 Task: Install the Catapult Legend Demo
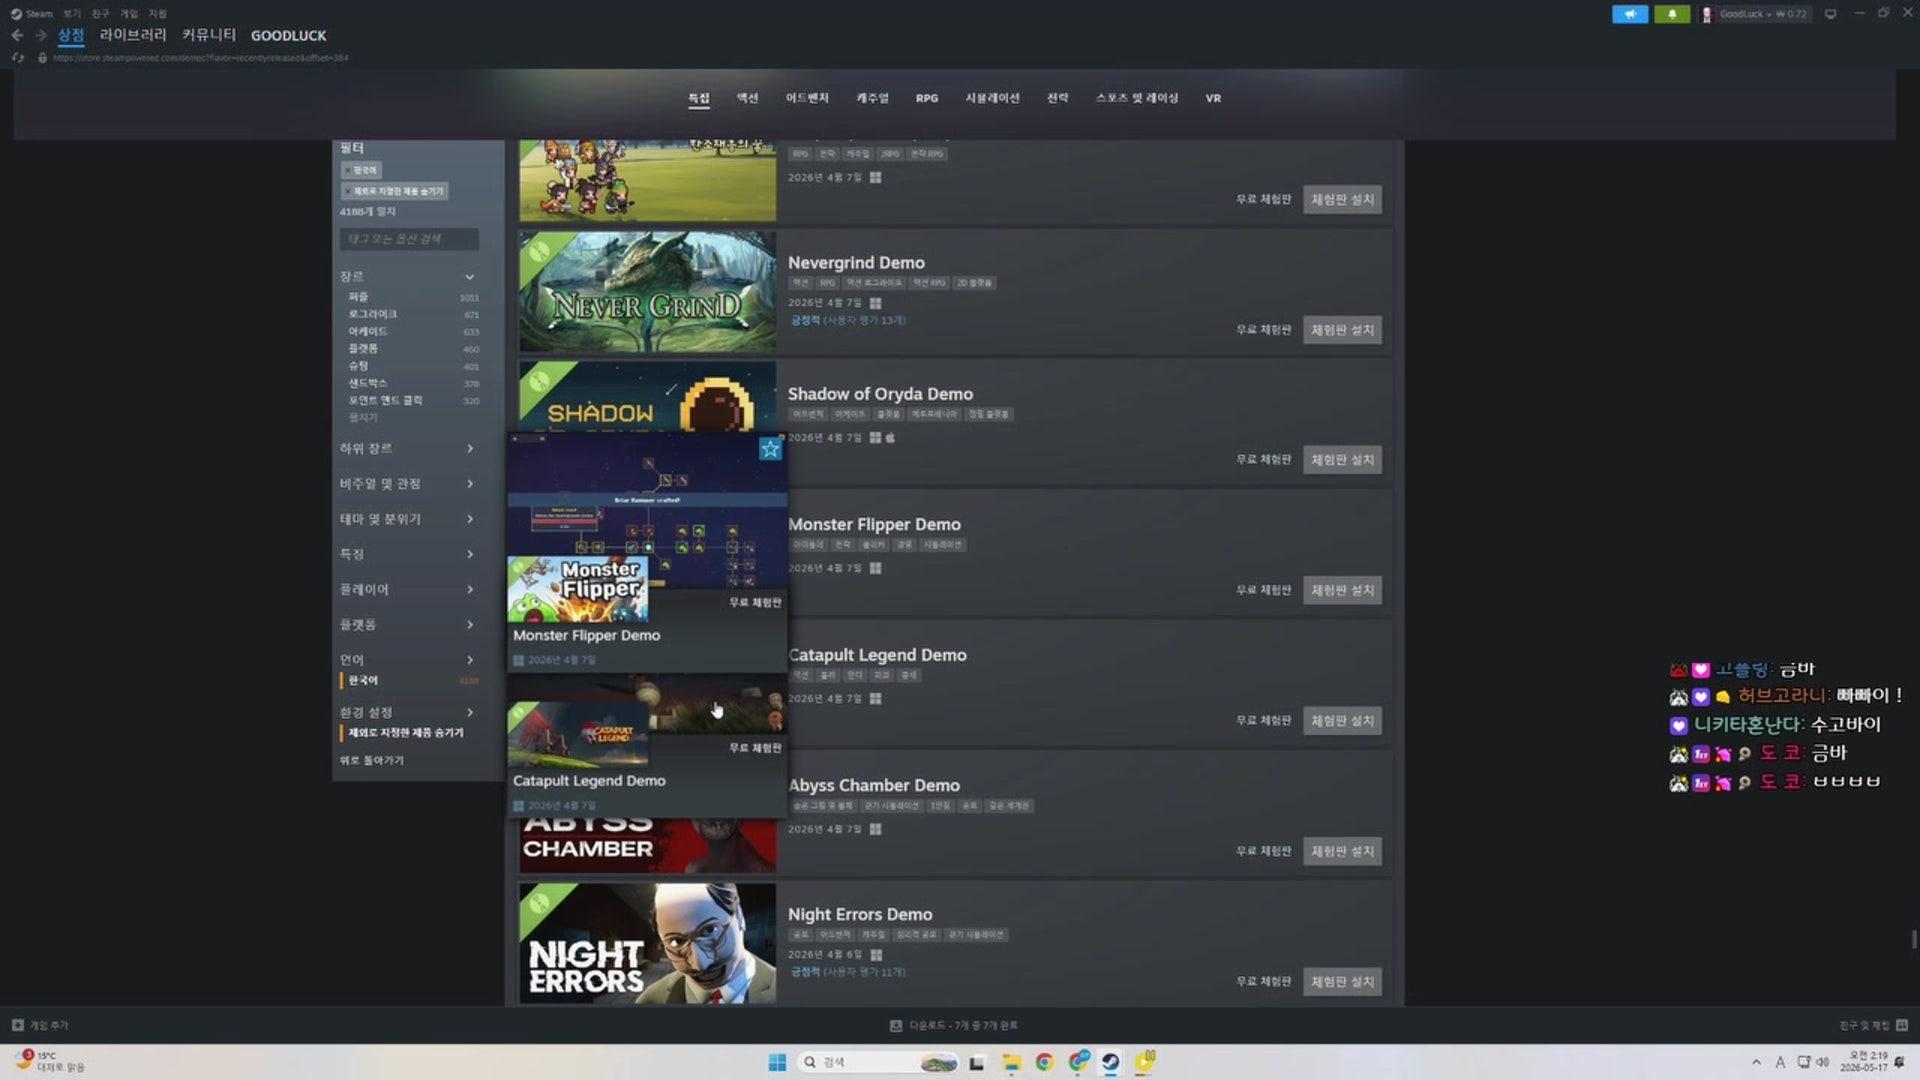click(1342, 721)
